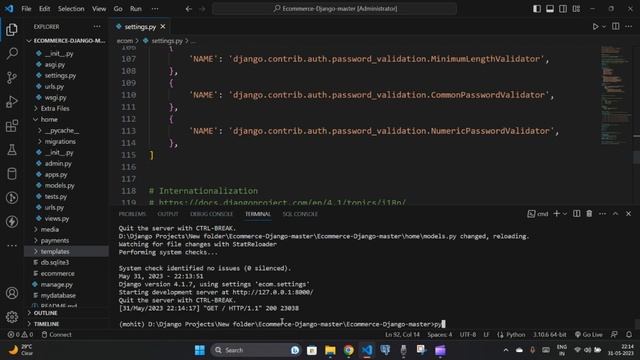
Task: Click errors and warnings count in status bar
Action: [x=20, y=334]
